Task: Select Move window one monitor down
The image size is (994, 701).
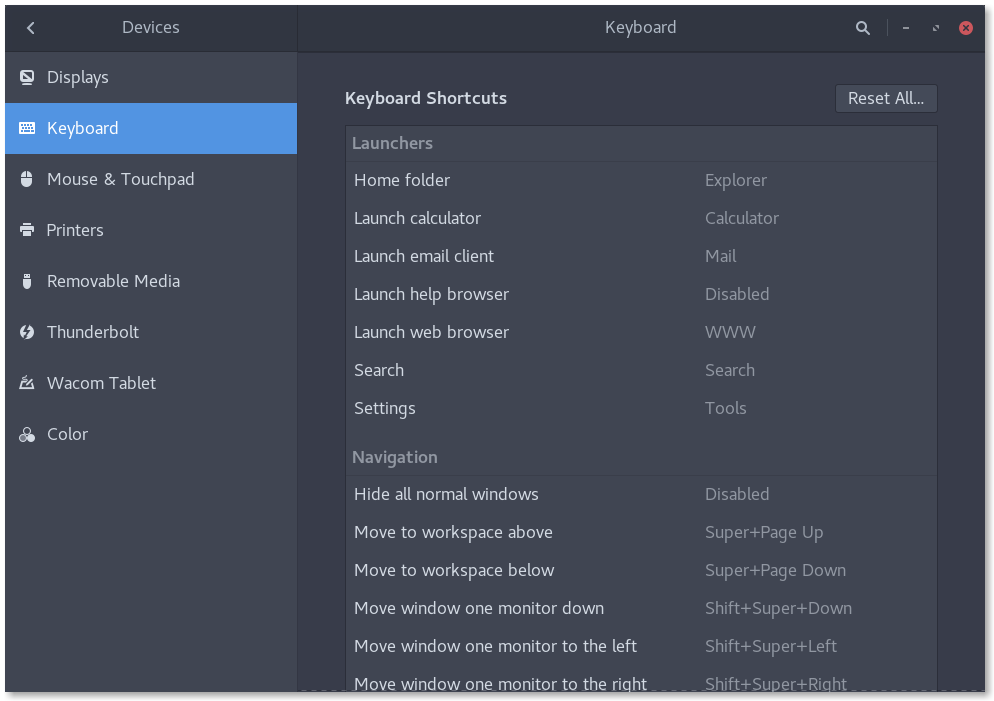Action: pos(641,608)
